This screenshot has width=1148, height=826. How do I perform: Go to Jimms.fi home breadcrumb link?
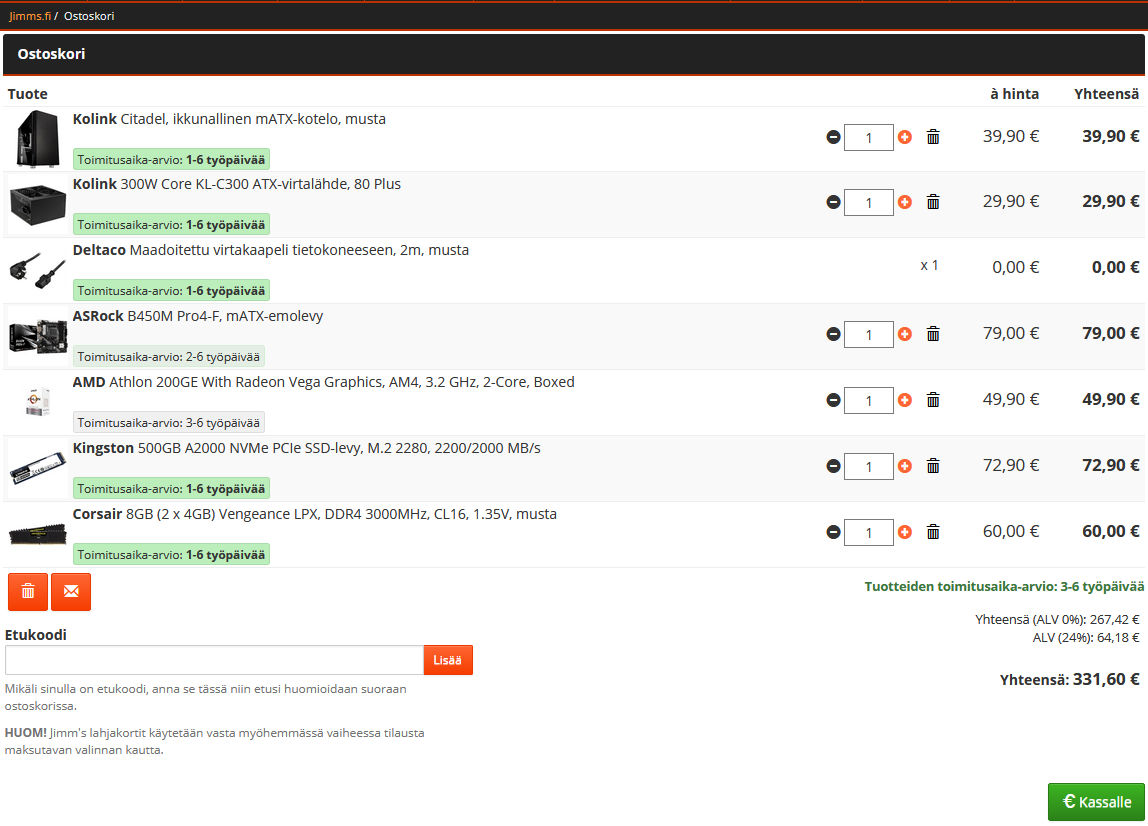29,16
